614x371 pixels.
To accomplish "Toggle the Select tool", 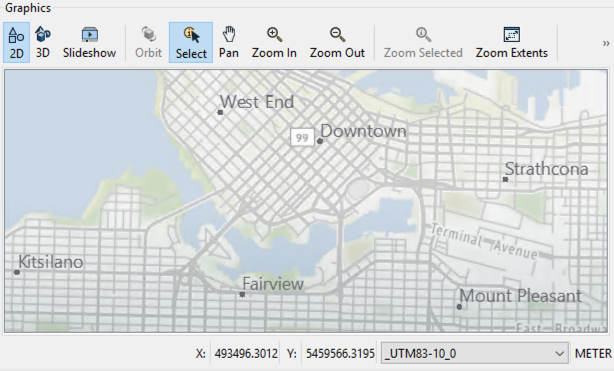I will point(191,42).
